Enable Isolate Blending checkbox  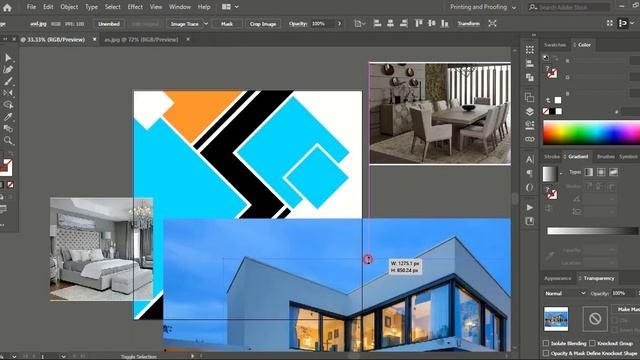[546, 343]
